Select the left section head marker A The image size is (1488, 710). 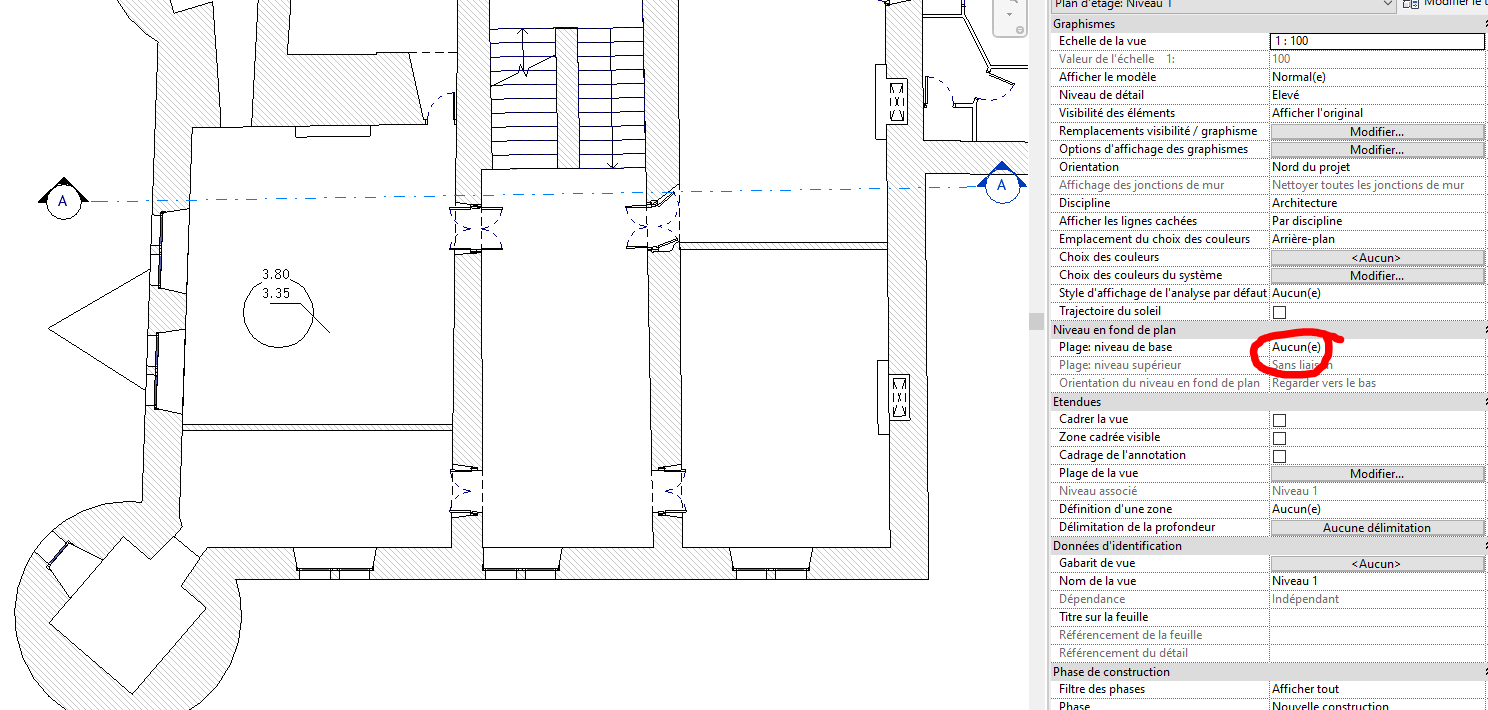[63, 198]
